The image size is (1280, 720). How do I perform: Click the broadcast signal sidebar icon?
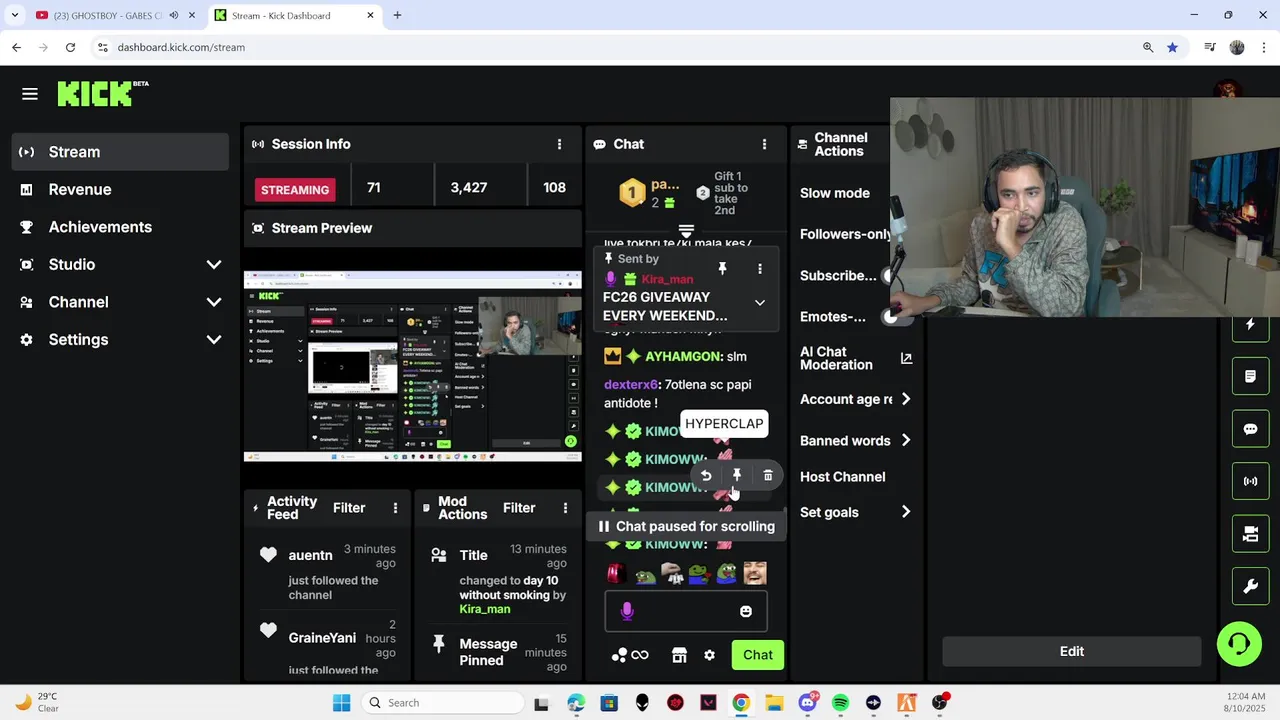(x=1250, y=481)
